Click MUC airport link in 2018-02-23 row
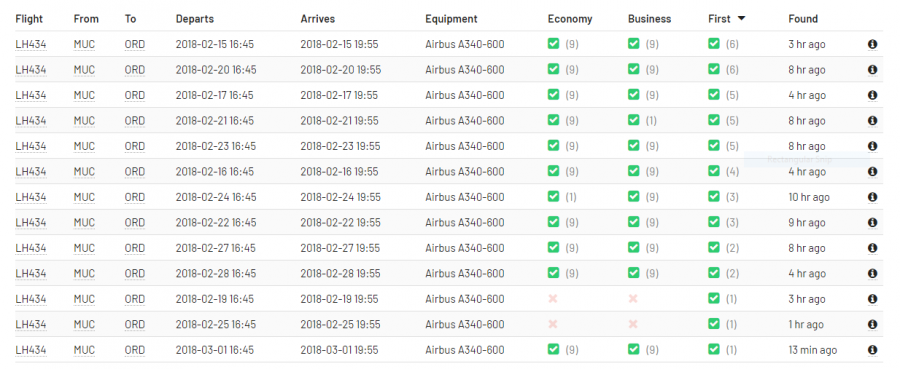The height and width of the screenshot is (369, 900). (x=84, y=146)
